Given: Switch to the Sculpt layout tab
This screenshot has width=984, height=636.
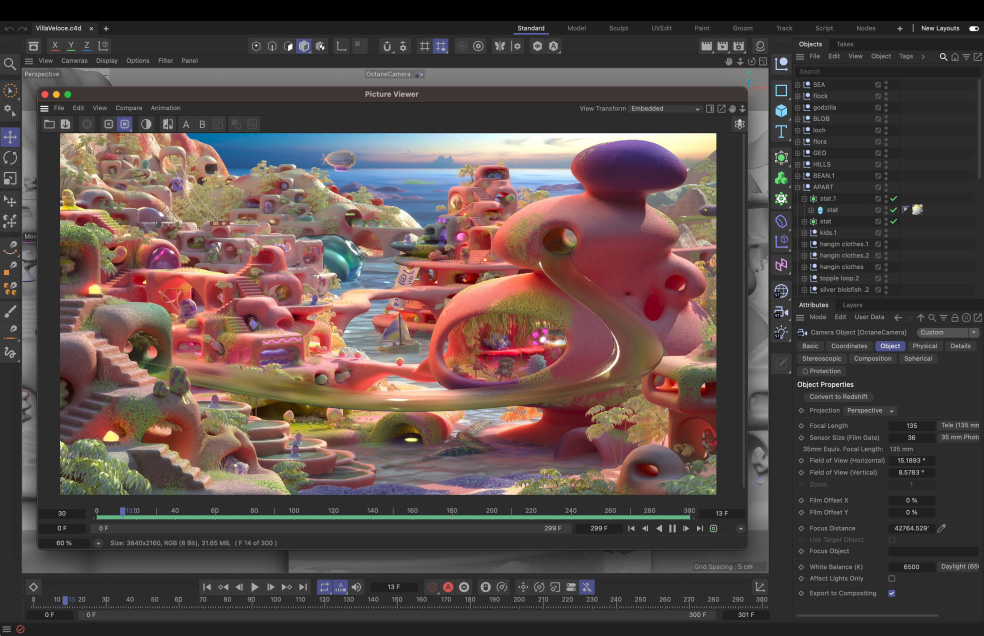Looking at the screenshot, I should point(619,28).
